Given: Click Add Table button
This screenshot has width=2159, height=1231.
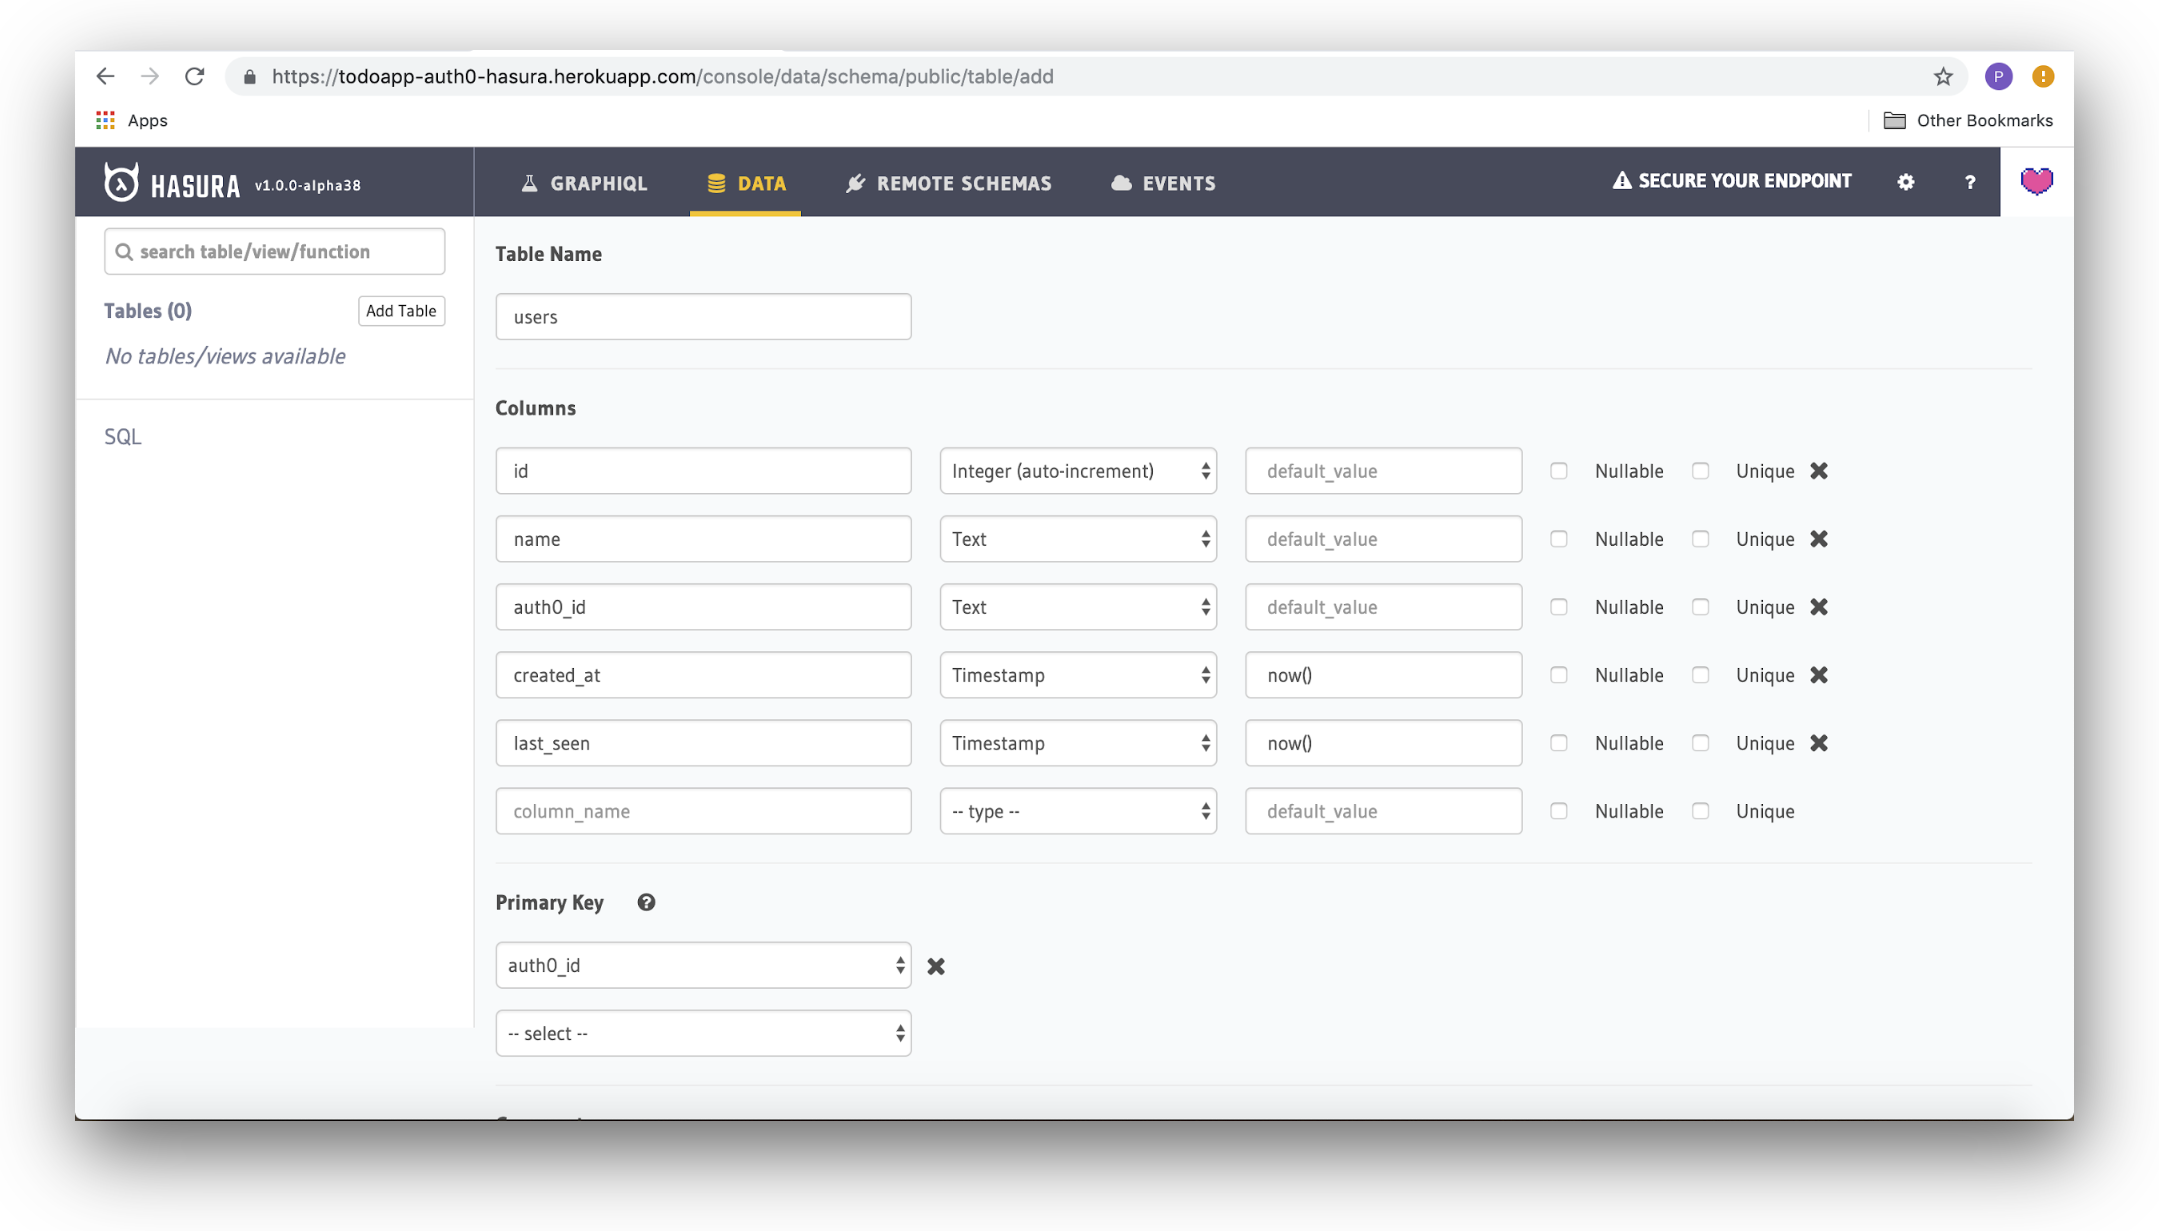Looking at the screenshot, I should 400,310.
